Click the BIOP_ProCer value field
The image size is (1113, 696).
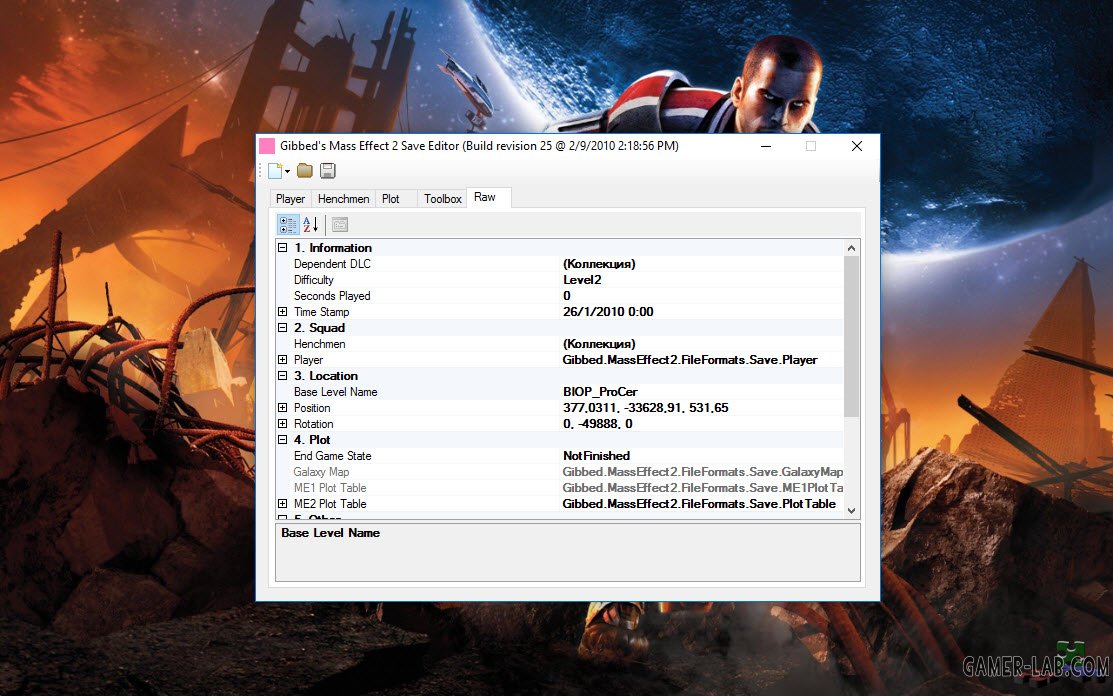[x=703, y=392]
